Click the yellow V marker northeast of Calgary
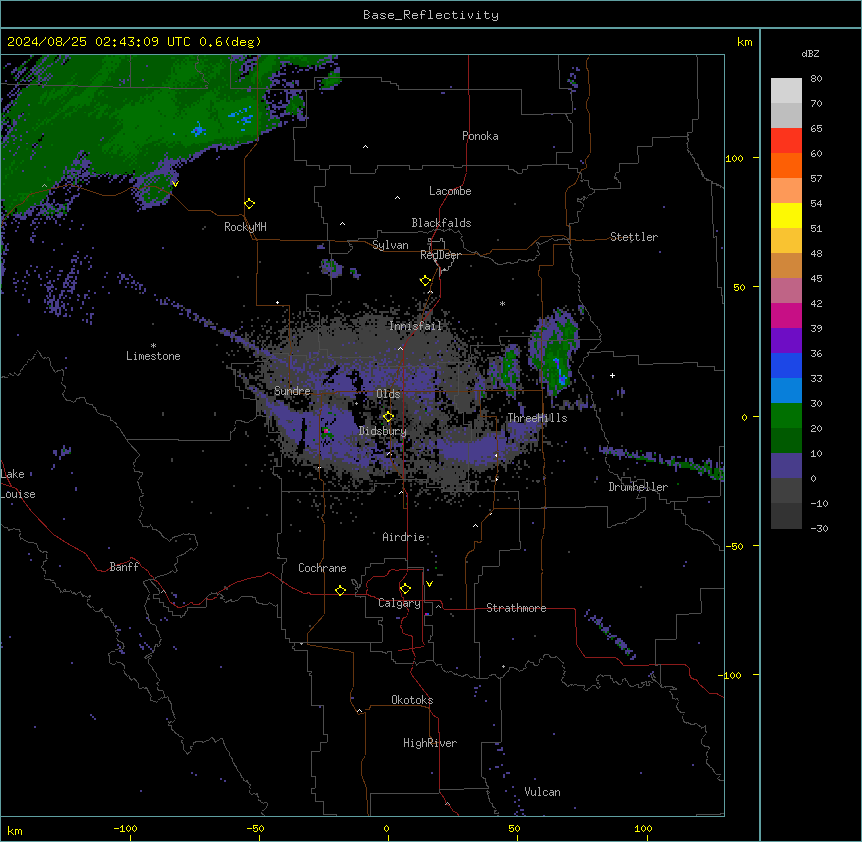 (429, 584)
